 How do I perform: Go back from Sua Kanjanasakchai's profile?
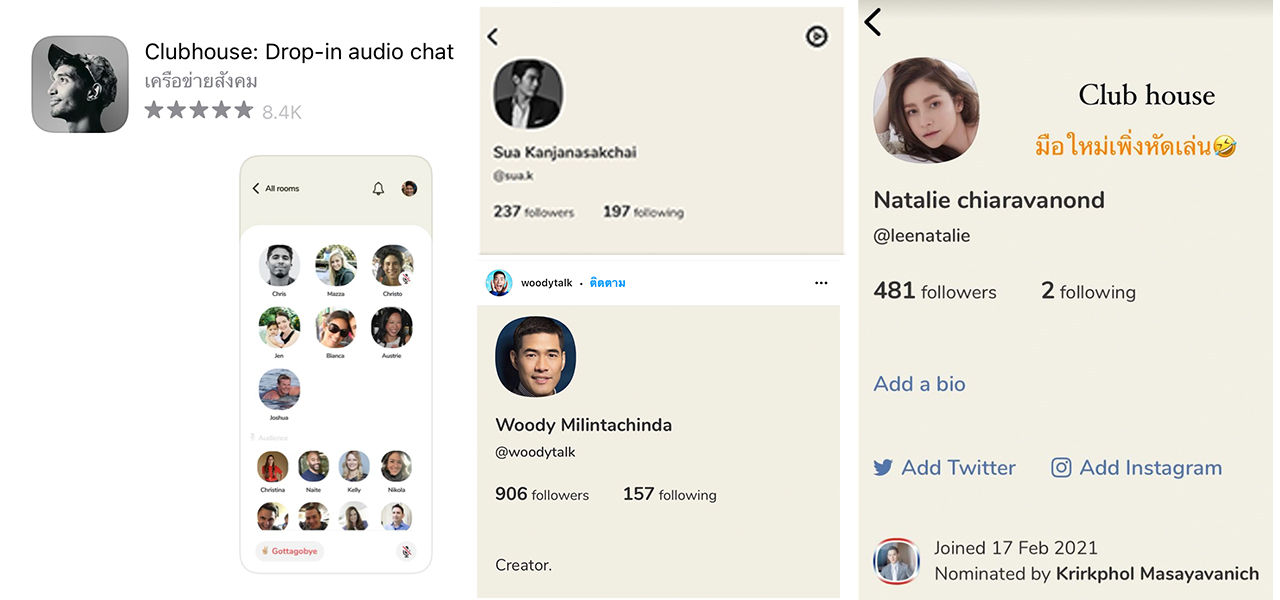coord(492,37)
